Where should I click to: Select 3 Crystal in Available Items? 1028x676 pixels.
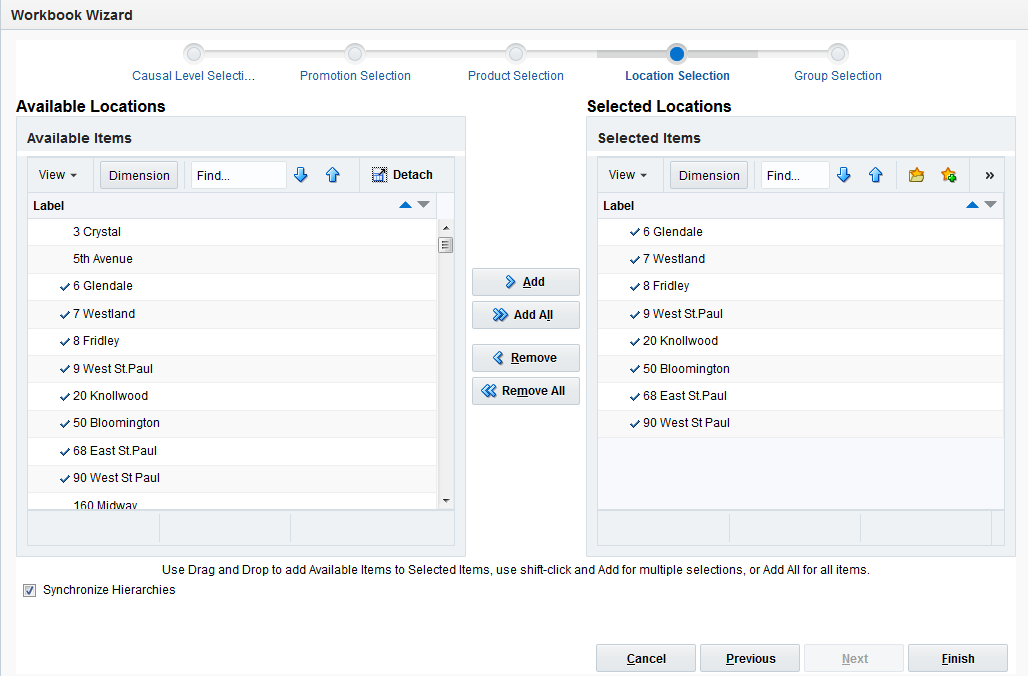pos(232,232)
